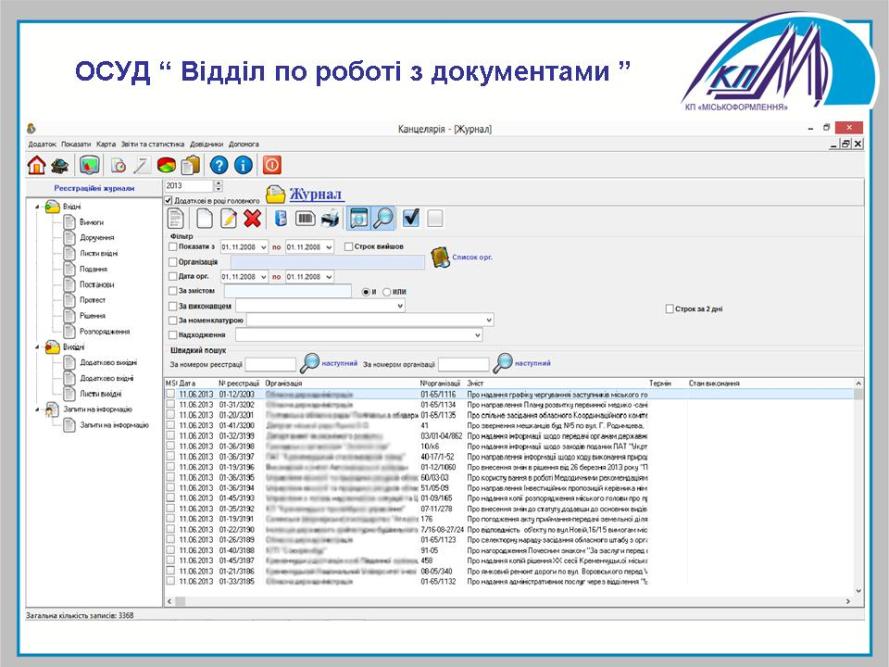The height and width of the screenshot is (667, 889).
Task: Click the 'Список орг.' link
Action: (x=473, y=257)
